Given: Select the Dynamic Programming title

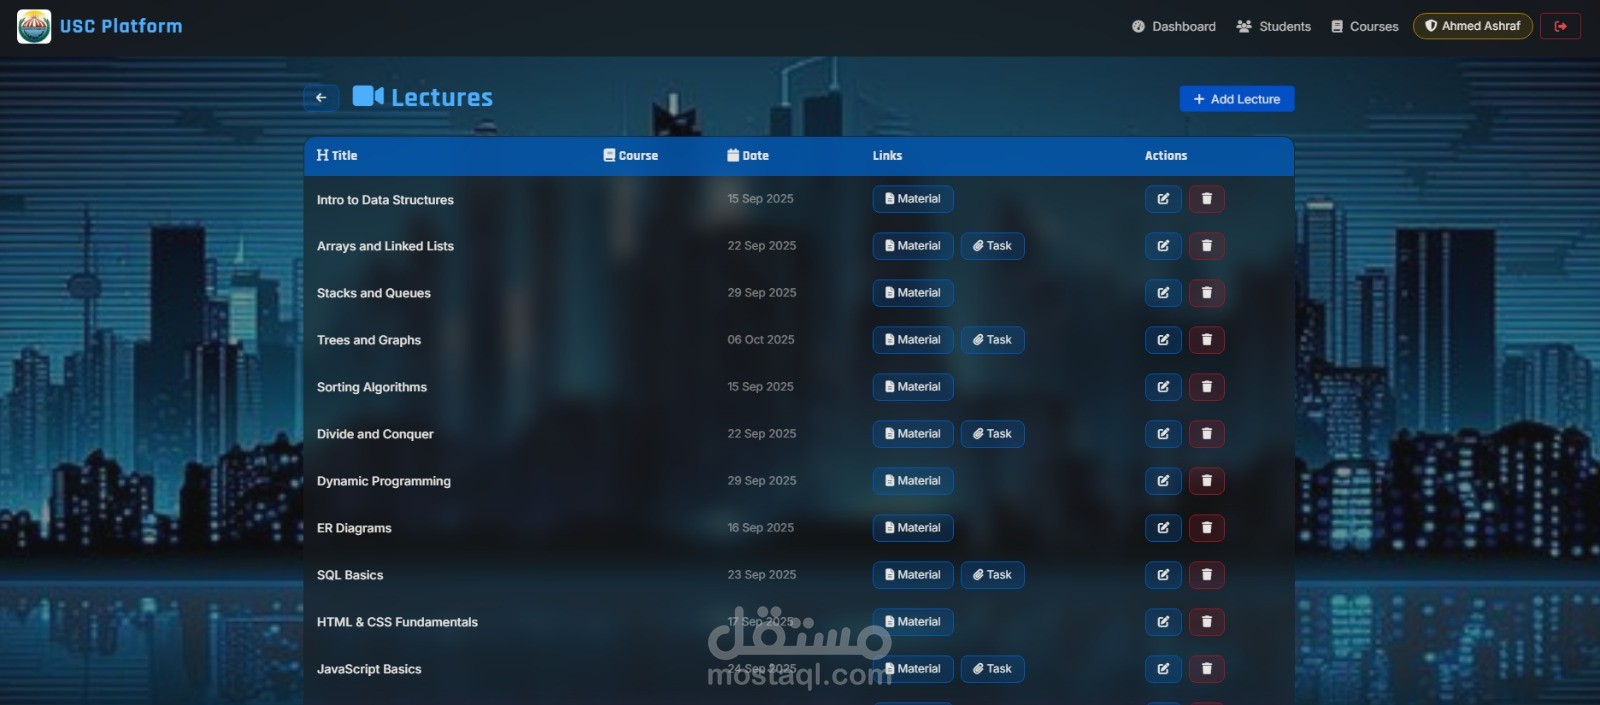Looking at the screenshot, I should coord(384,481).
